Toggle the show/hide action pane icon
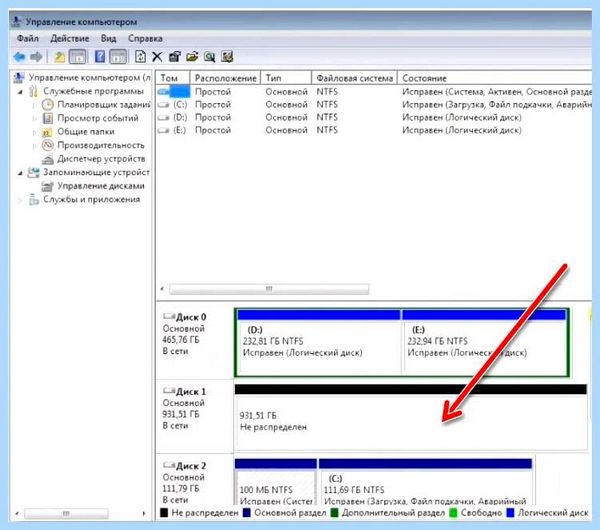The image size is (600, 530). coord(118,57)
